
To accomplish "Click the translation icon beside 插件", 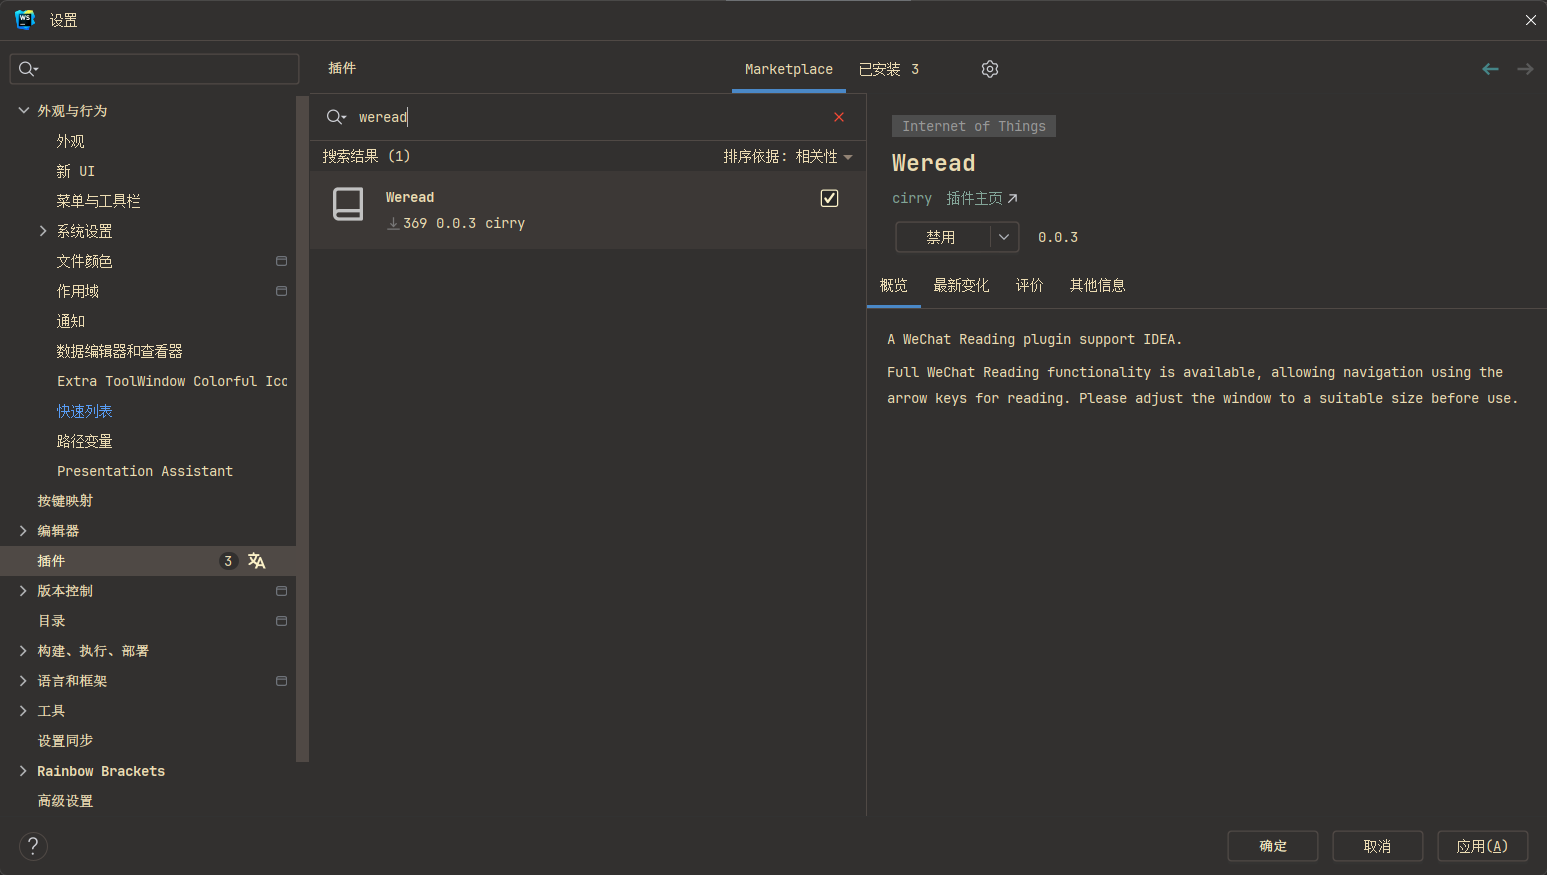I will click(x=257, y=561).
